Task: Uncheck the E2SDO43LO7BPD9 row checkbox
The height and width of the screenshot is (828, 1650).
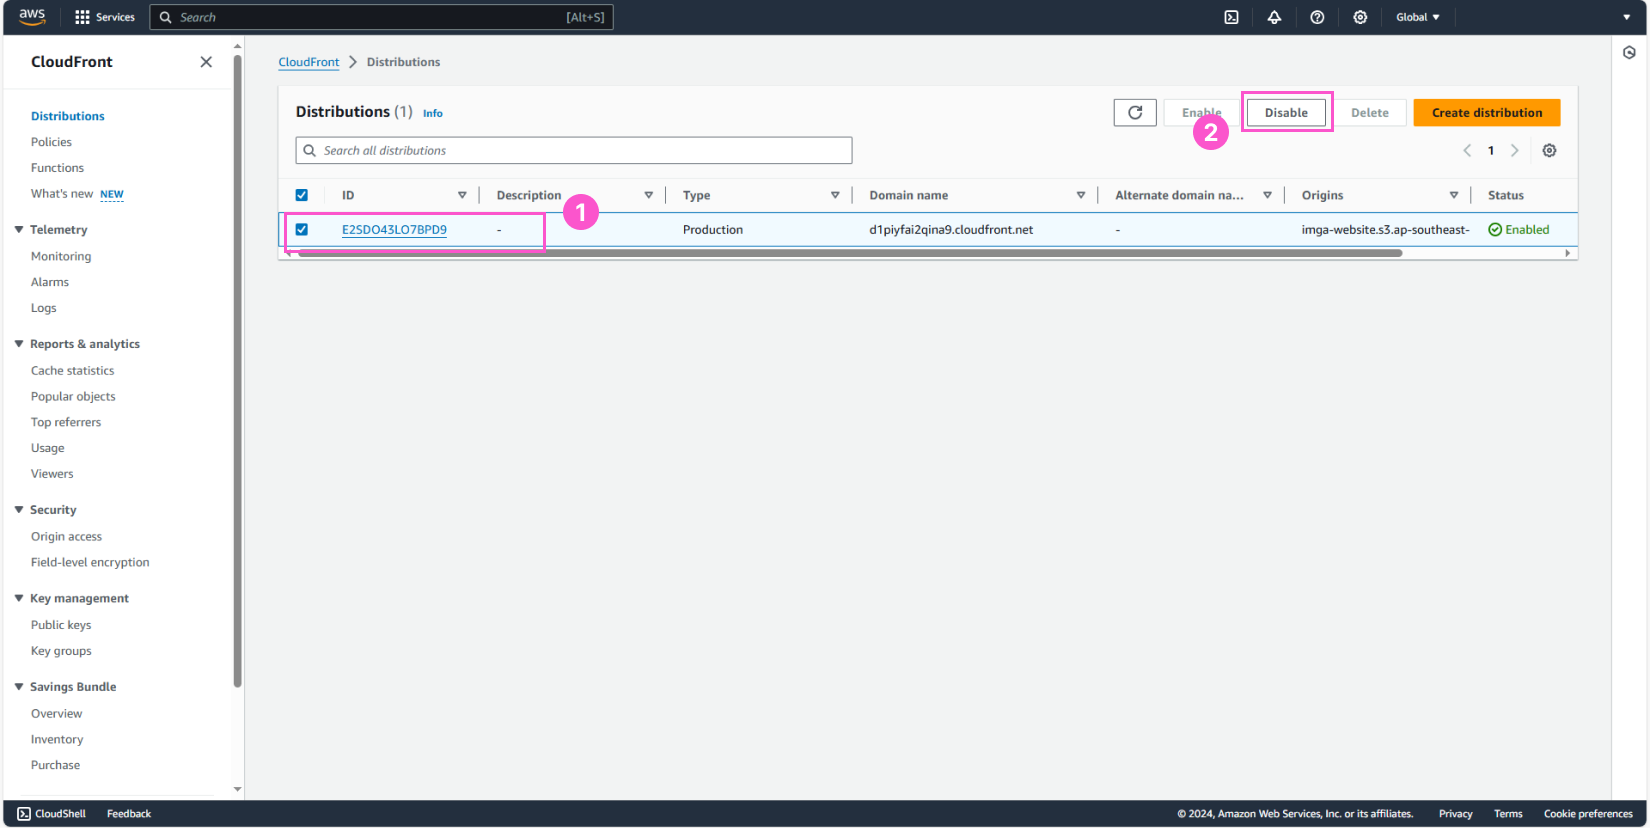Action: coord(301,229)
